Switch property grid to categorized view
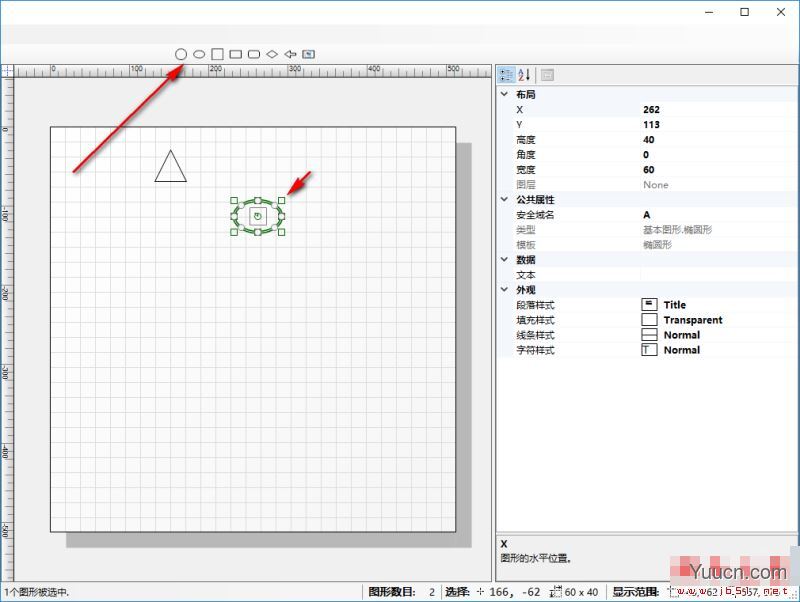Image resolution: width=800 pixels, height=602 pixels. coord(506,75)
